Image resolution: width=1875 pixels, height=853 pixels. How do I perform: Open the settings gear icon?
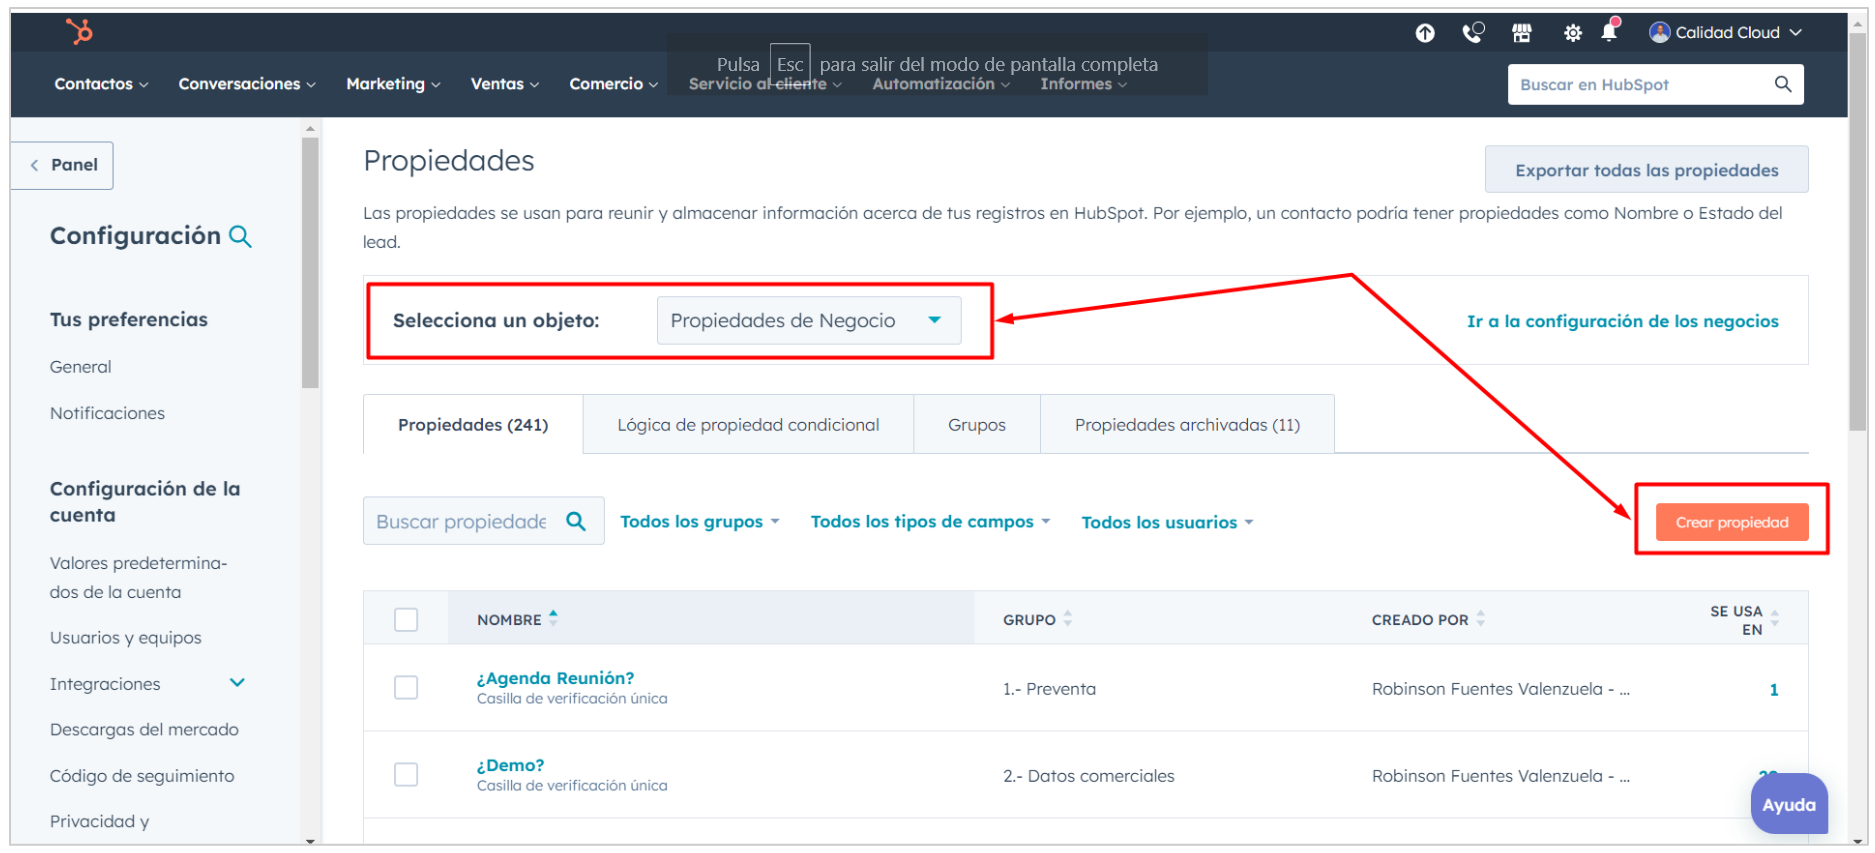coord(1572,33)
